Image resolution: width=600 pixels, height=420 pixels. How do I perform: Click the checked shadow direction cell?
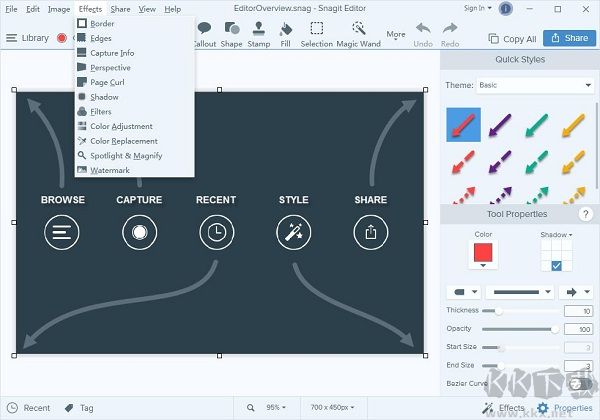[x=557, y=265]
